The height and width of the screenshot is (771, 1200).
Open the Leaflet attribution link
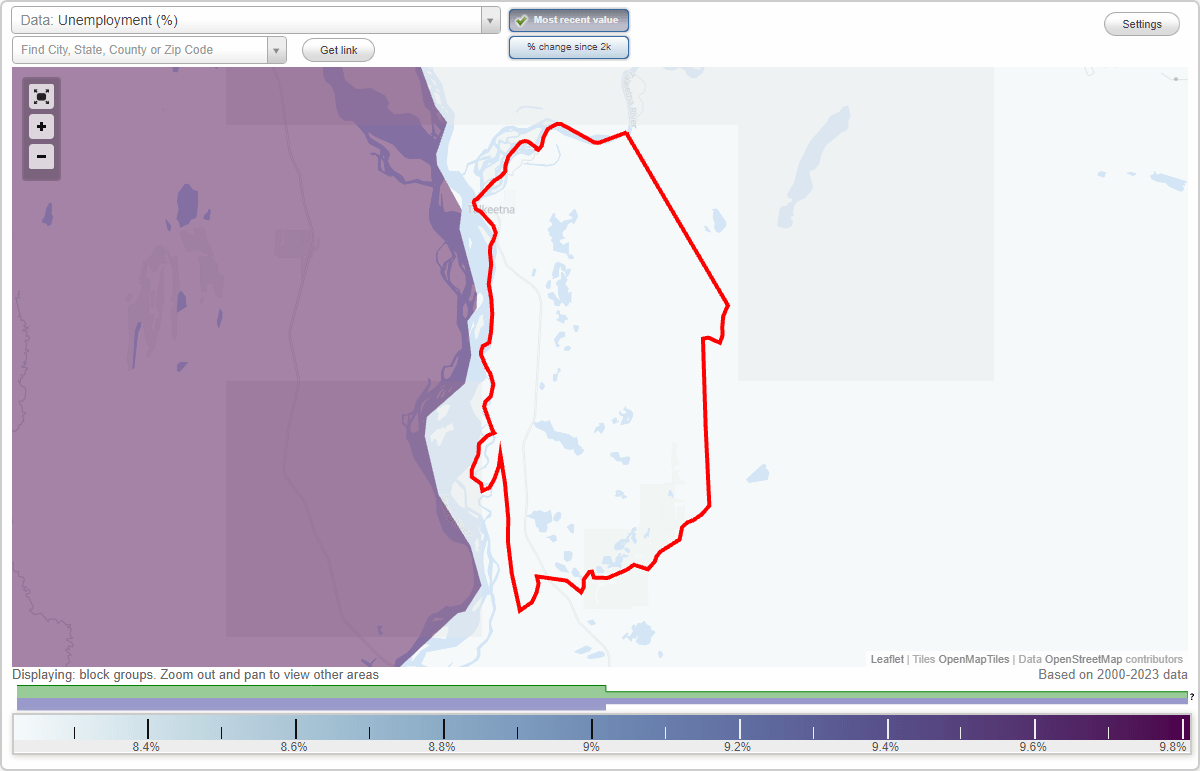(x=887, y=659)
